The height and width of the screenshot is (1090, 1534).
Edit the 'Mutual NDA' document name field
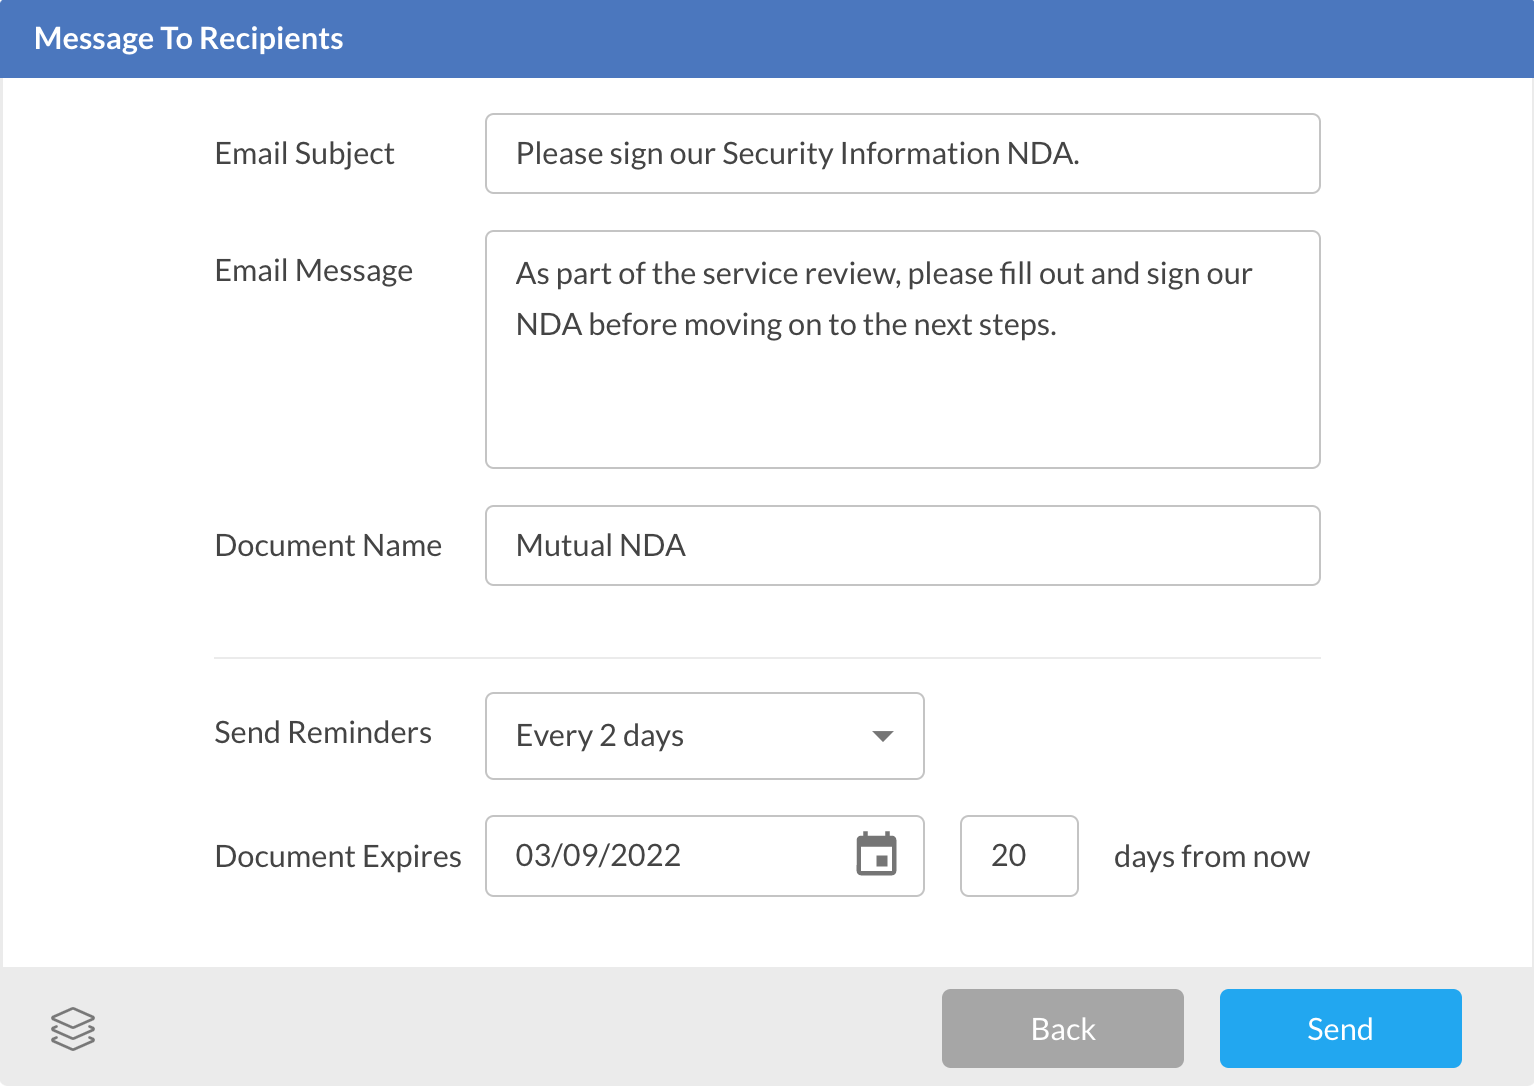902,546
